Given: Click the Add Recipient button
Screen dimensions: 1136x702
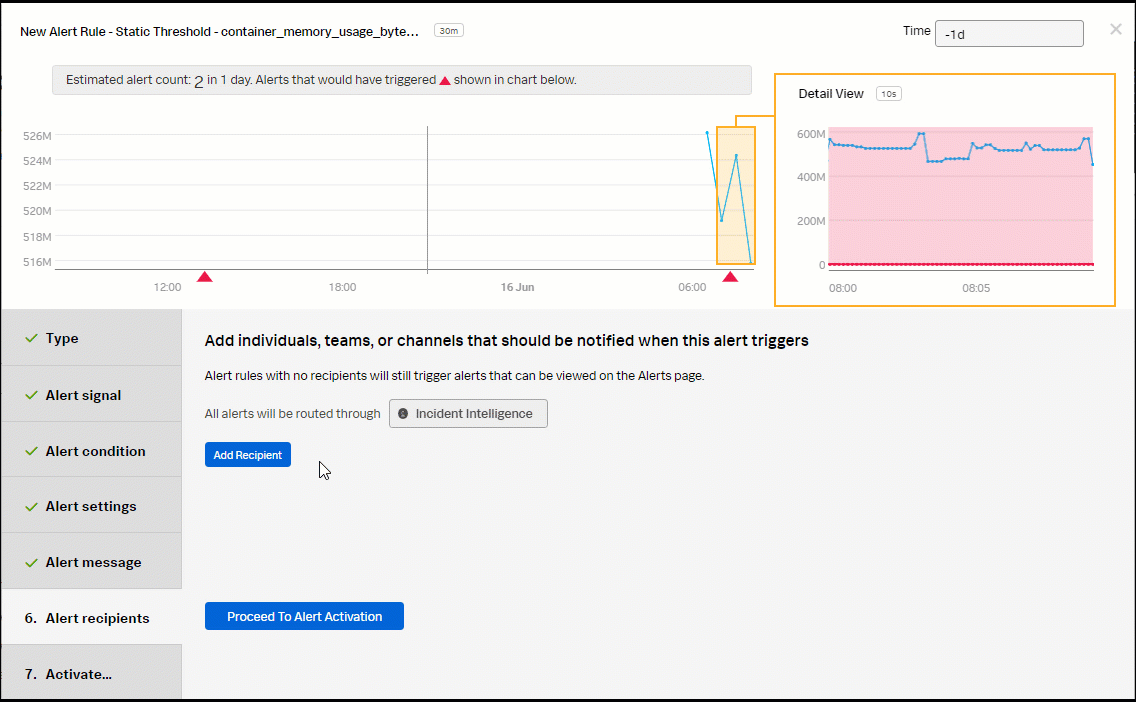Looking at the screenshot, I should 247,455.
